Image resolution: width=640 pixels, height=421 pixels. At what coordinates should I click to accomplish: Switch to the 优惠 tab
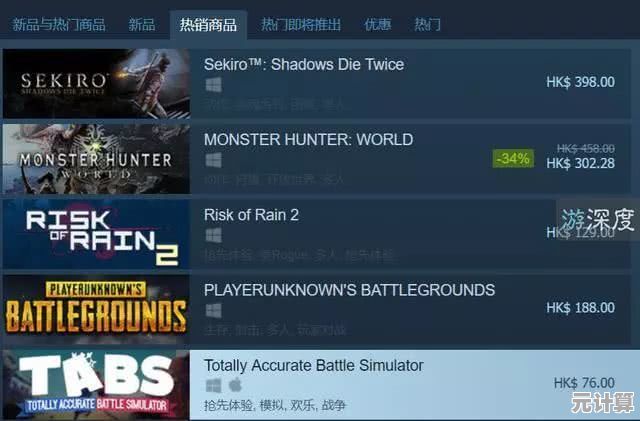click(x=378, y=25)
